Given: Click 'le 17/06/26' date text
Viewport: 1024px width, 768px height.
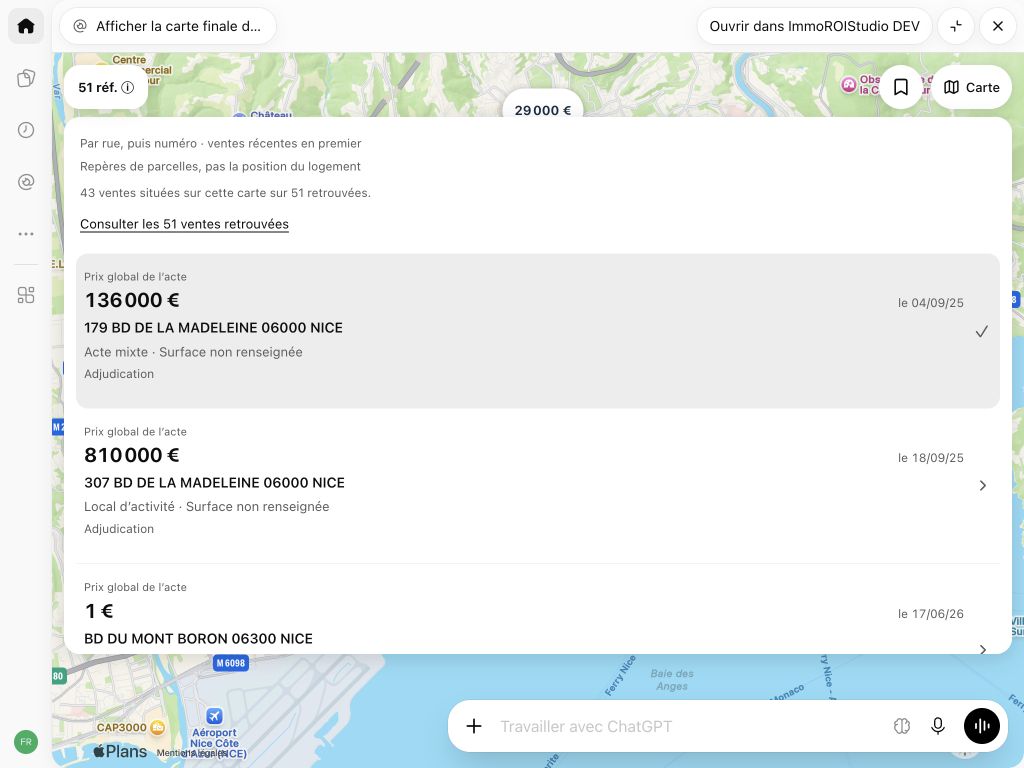Looking at the screenshot, I should point(931,614).
